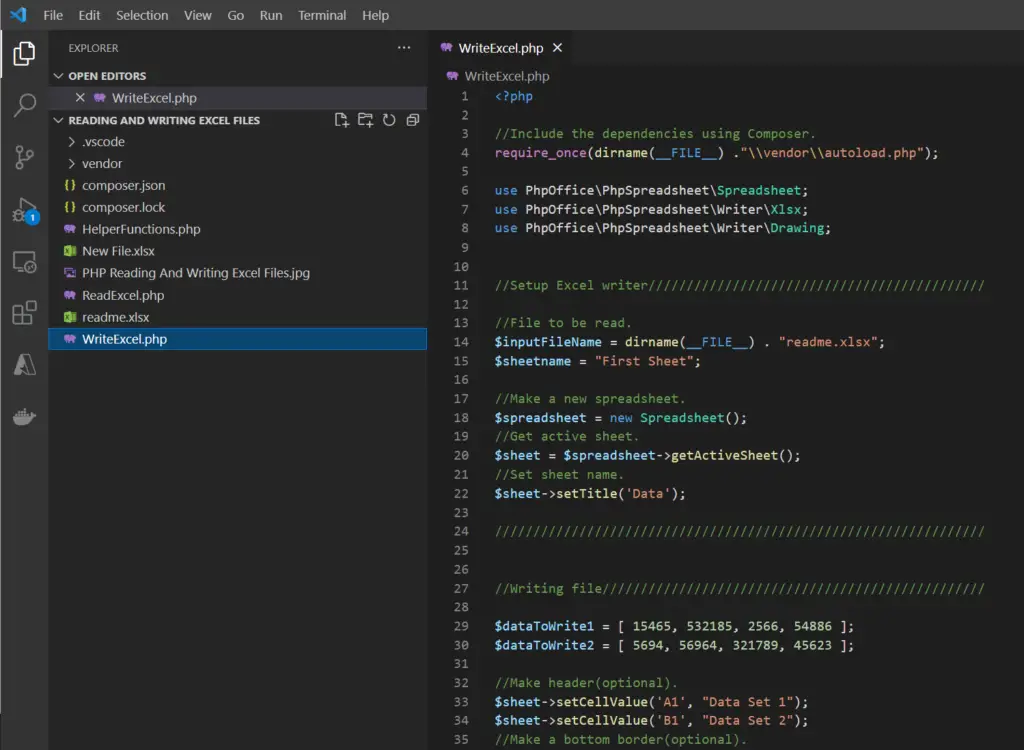Open the Docker view icon
Screen dimensions: 1024x750
pyautogui.click(x=24, y=417)
